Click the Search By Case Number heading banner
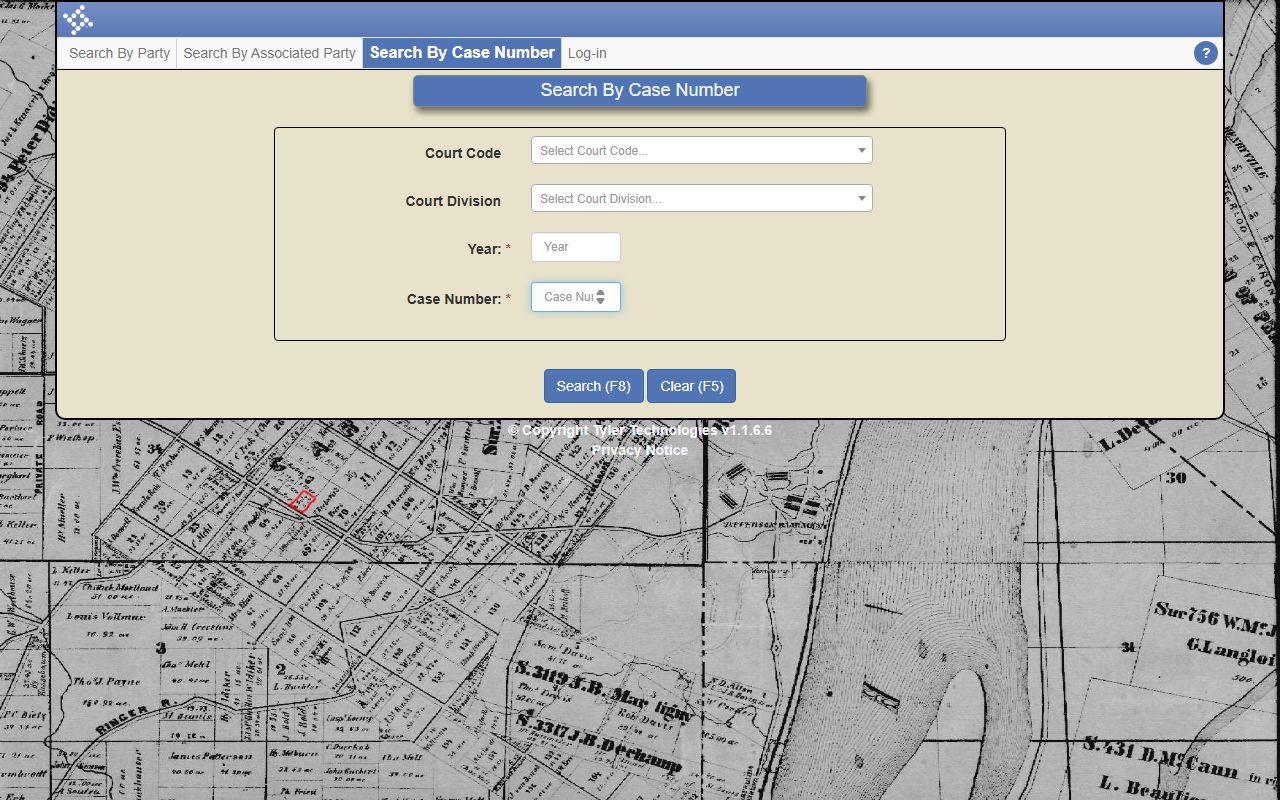Viewport: 1280px width, 800px height. [640, 90]
